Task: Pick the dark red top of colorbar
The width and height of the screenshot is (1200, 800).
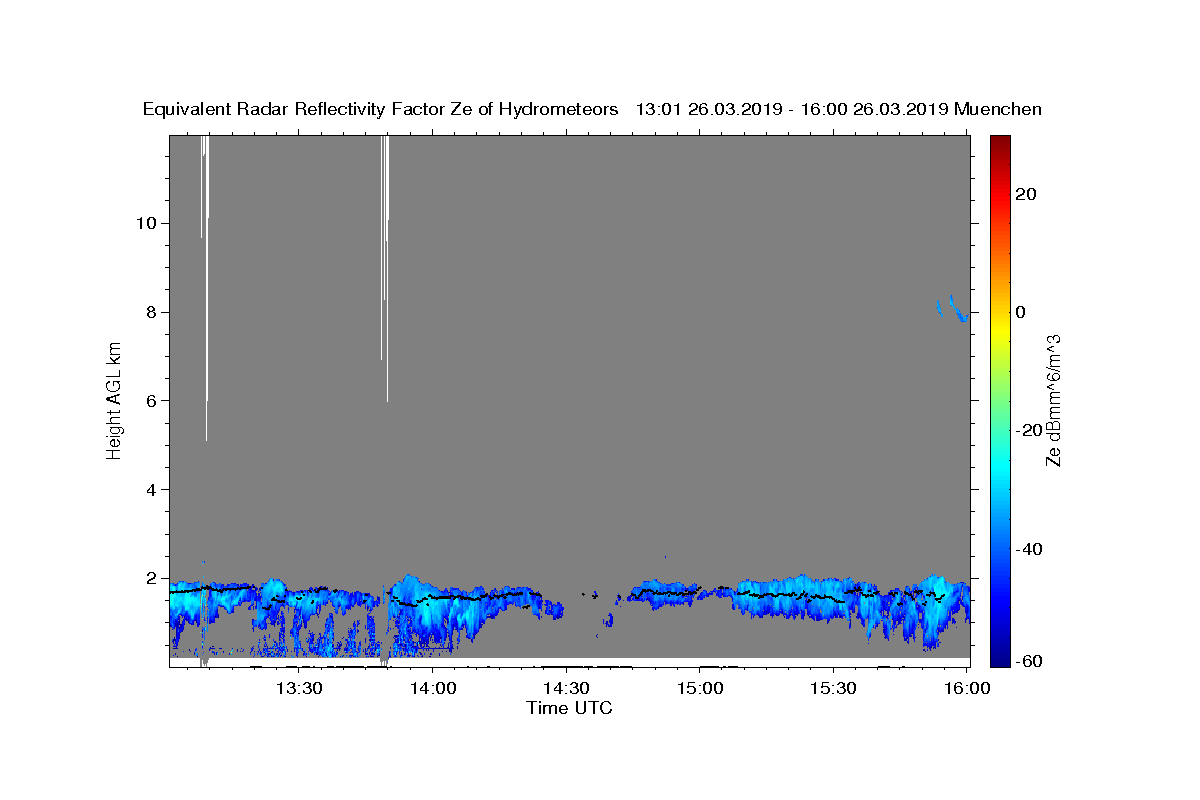Action: (x=999, y=141)
